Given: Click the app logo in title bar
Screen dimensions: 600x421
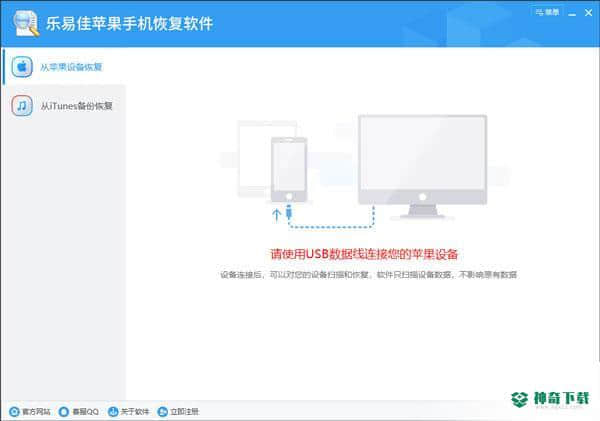Looking at the screenshot, I should pos(26,23).
